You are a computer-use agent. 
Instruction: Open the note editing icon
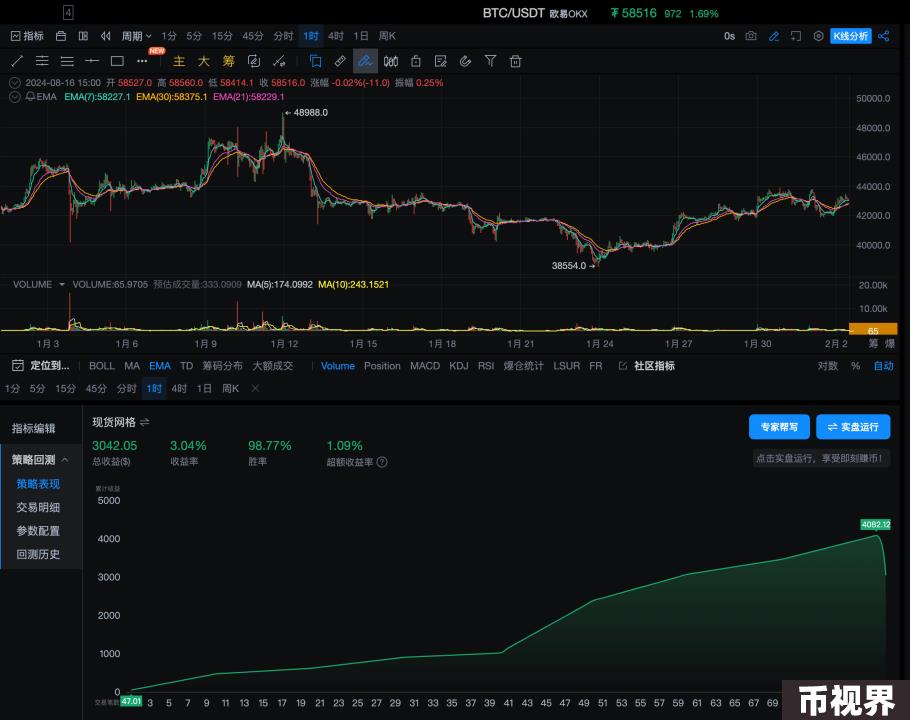(x=440, y=61)
